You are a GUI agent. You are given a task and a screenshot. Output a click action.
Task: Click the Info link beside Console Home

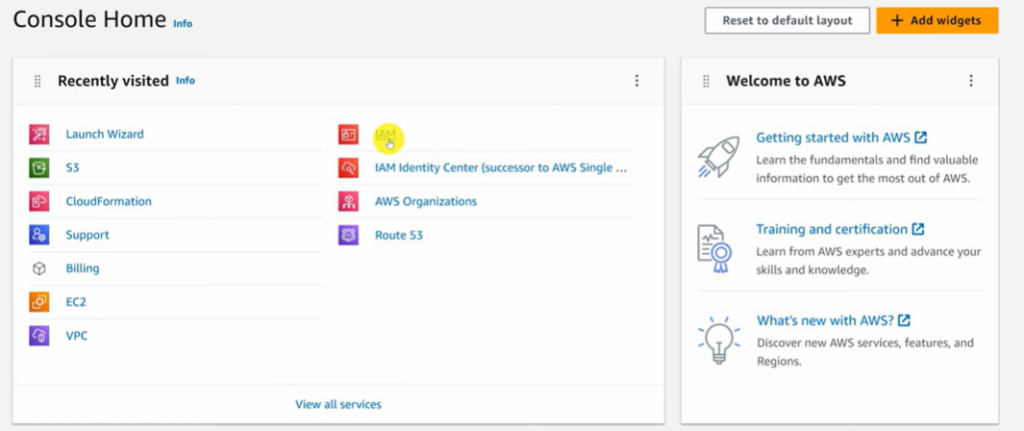[x=183, y=23]
